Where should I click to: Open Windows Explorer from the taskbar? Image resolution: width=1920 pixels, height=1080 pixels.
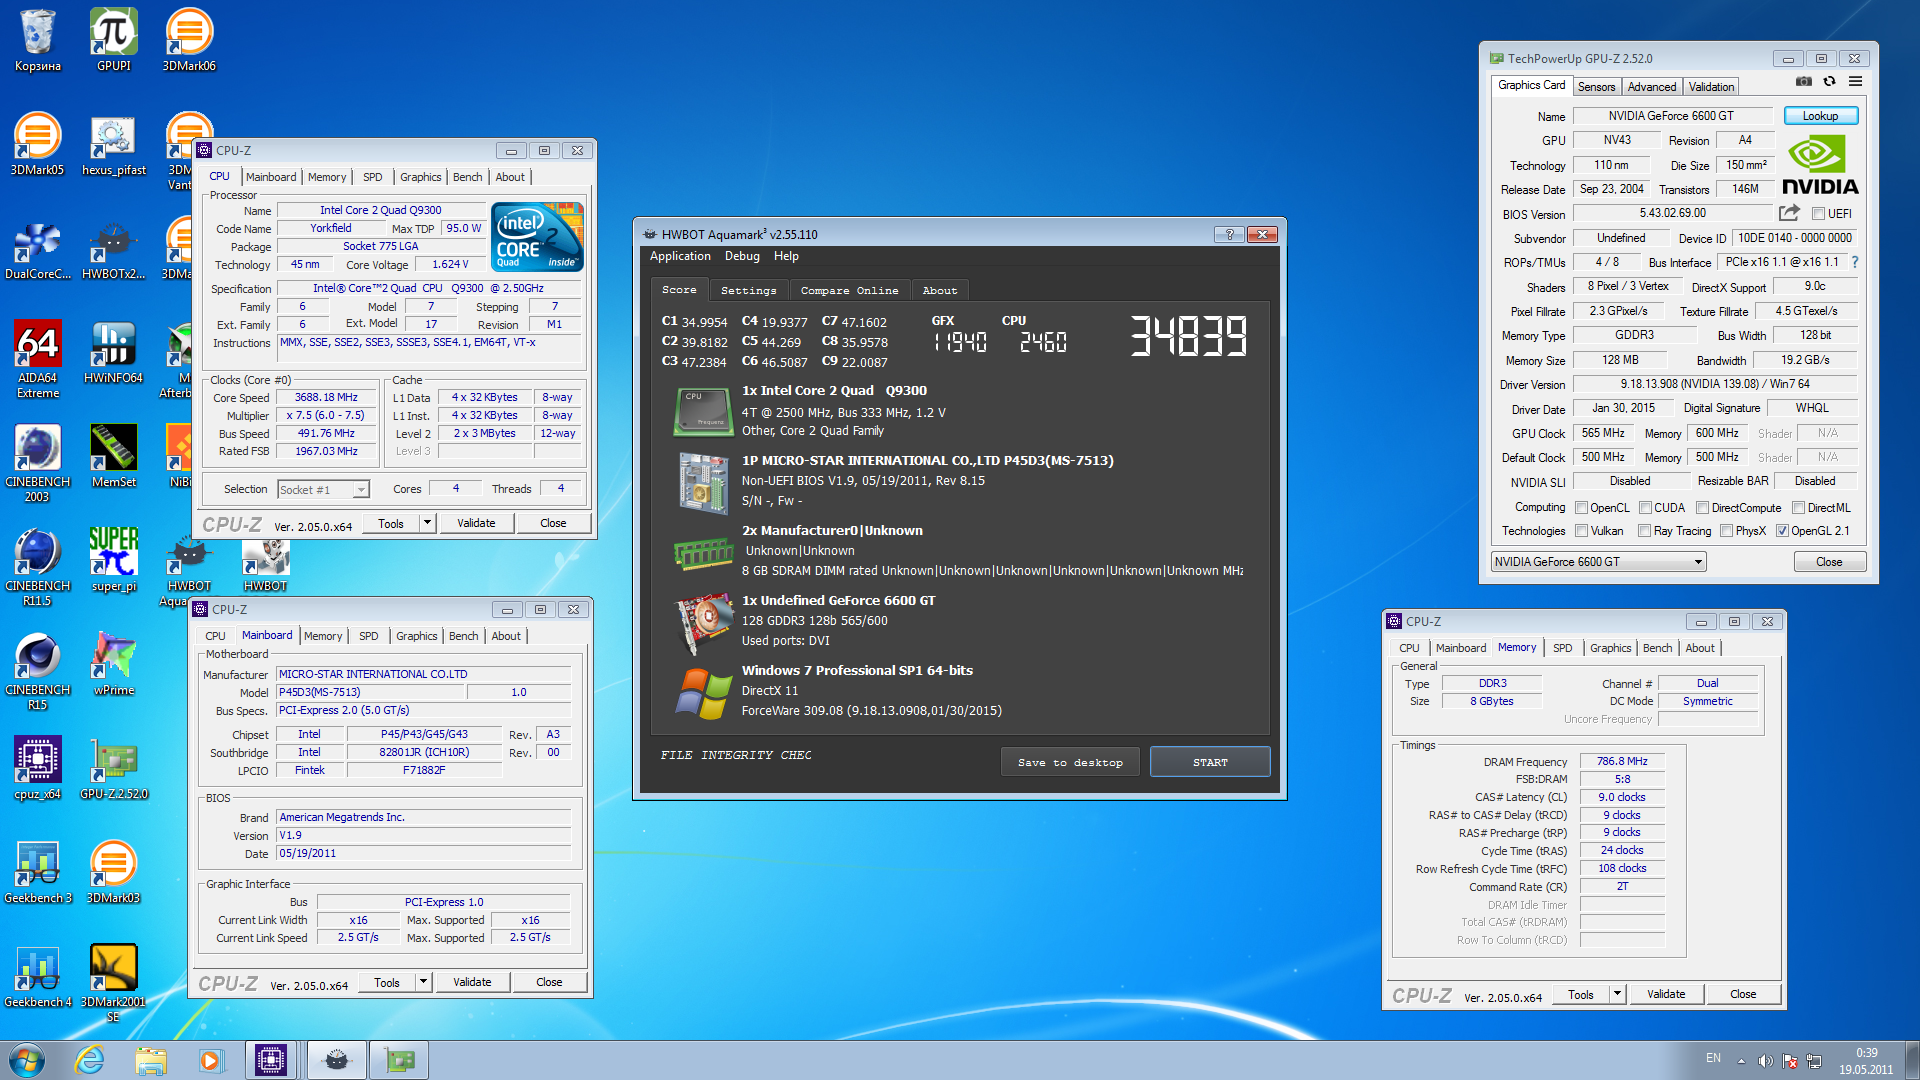151,1060
